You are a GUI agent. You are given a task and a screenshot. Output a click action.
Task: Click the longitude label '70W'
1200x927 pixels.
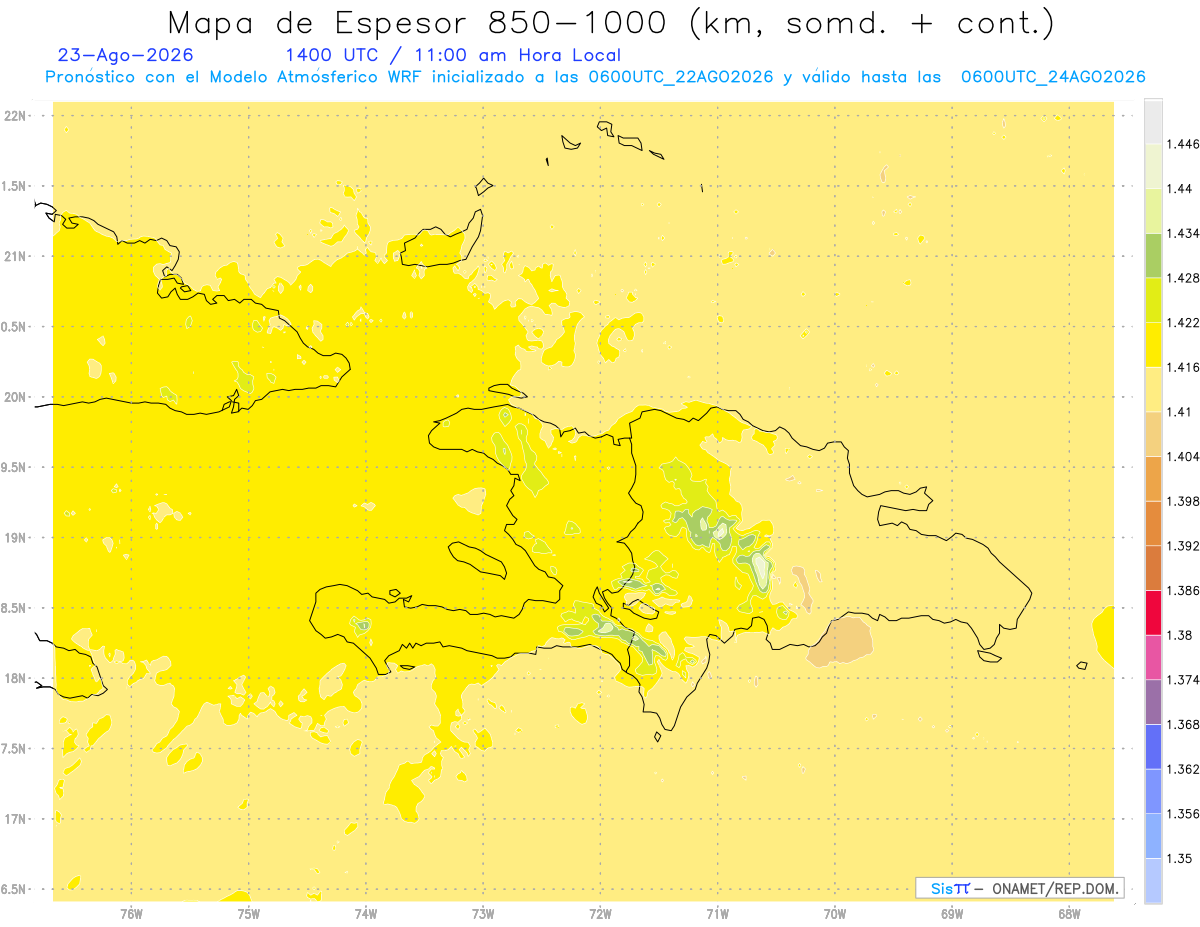pyautogui.click(x=835, y=914)
